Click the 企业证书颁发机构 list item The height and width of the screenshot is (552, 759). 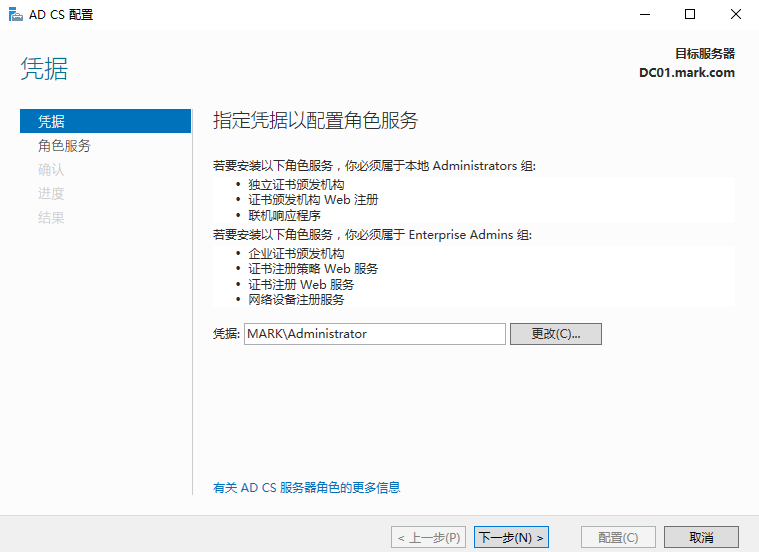click(296, 254)
